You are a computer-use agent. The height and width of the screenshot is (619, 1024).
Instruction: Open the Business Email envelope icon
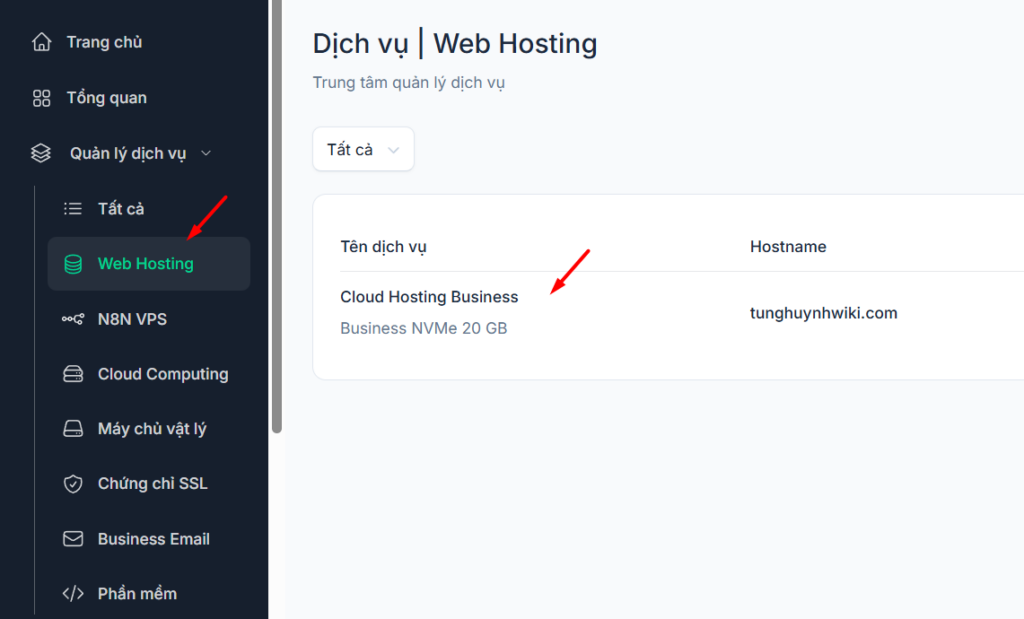(x=73, y=539)
